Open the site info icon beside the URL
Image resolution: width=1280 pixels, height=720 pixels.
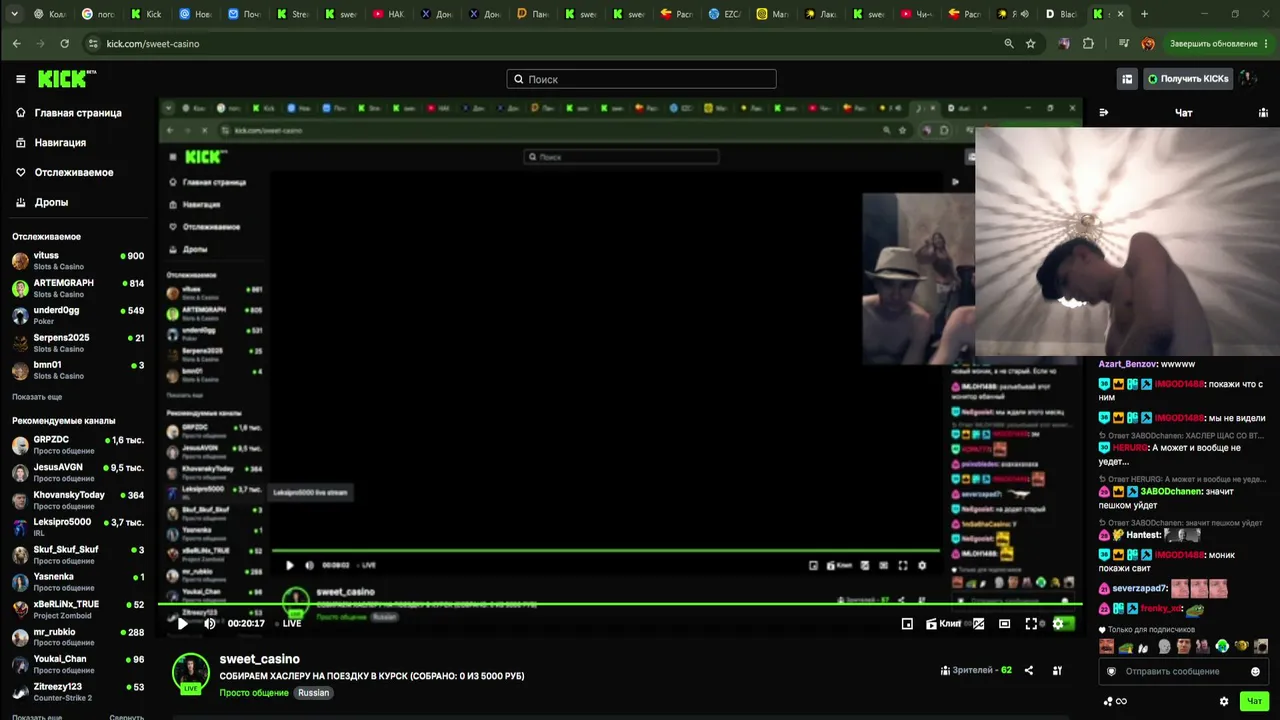[x=93, y=44]
